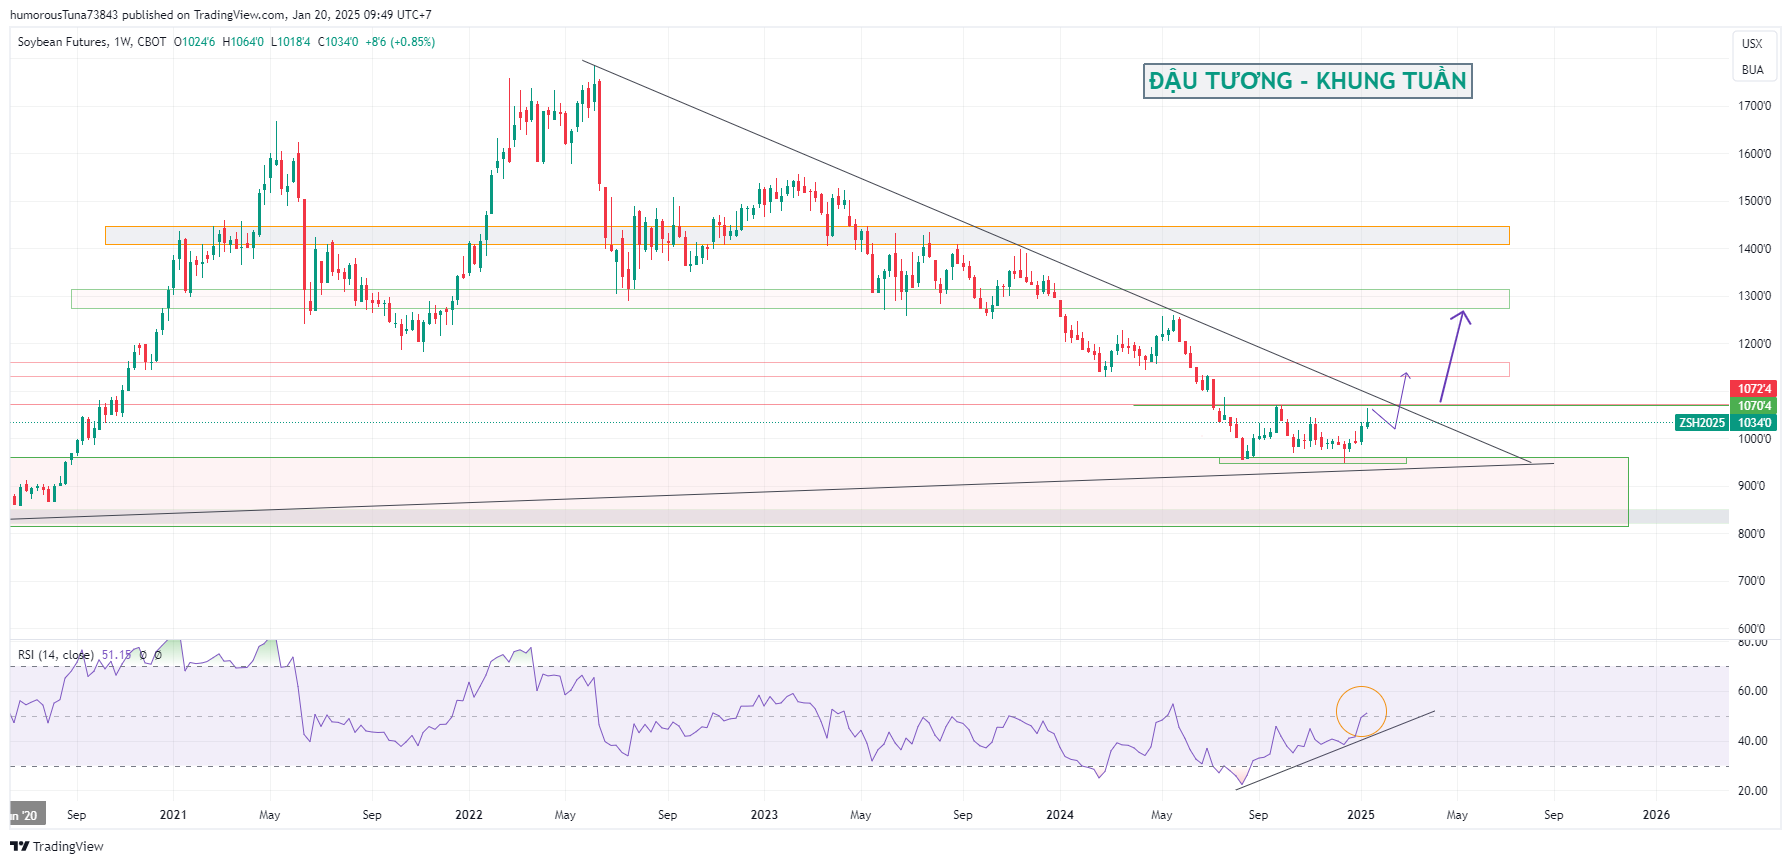Viewport: 1791px width, 864px height.
Task: Click the Soybean Futures, 1W, CBOT title
Action: pyautogui.click(x=92, y=42)
